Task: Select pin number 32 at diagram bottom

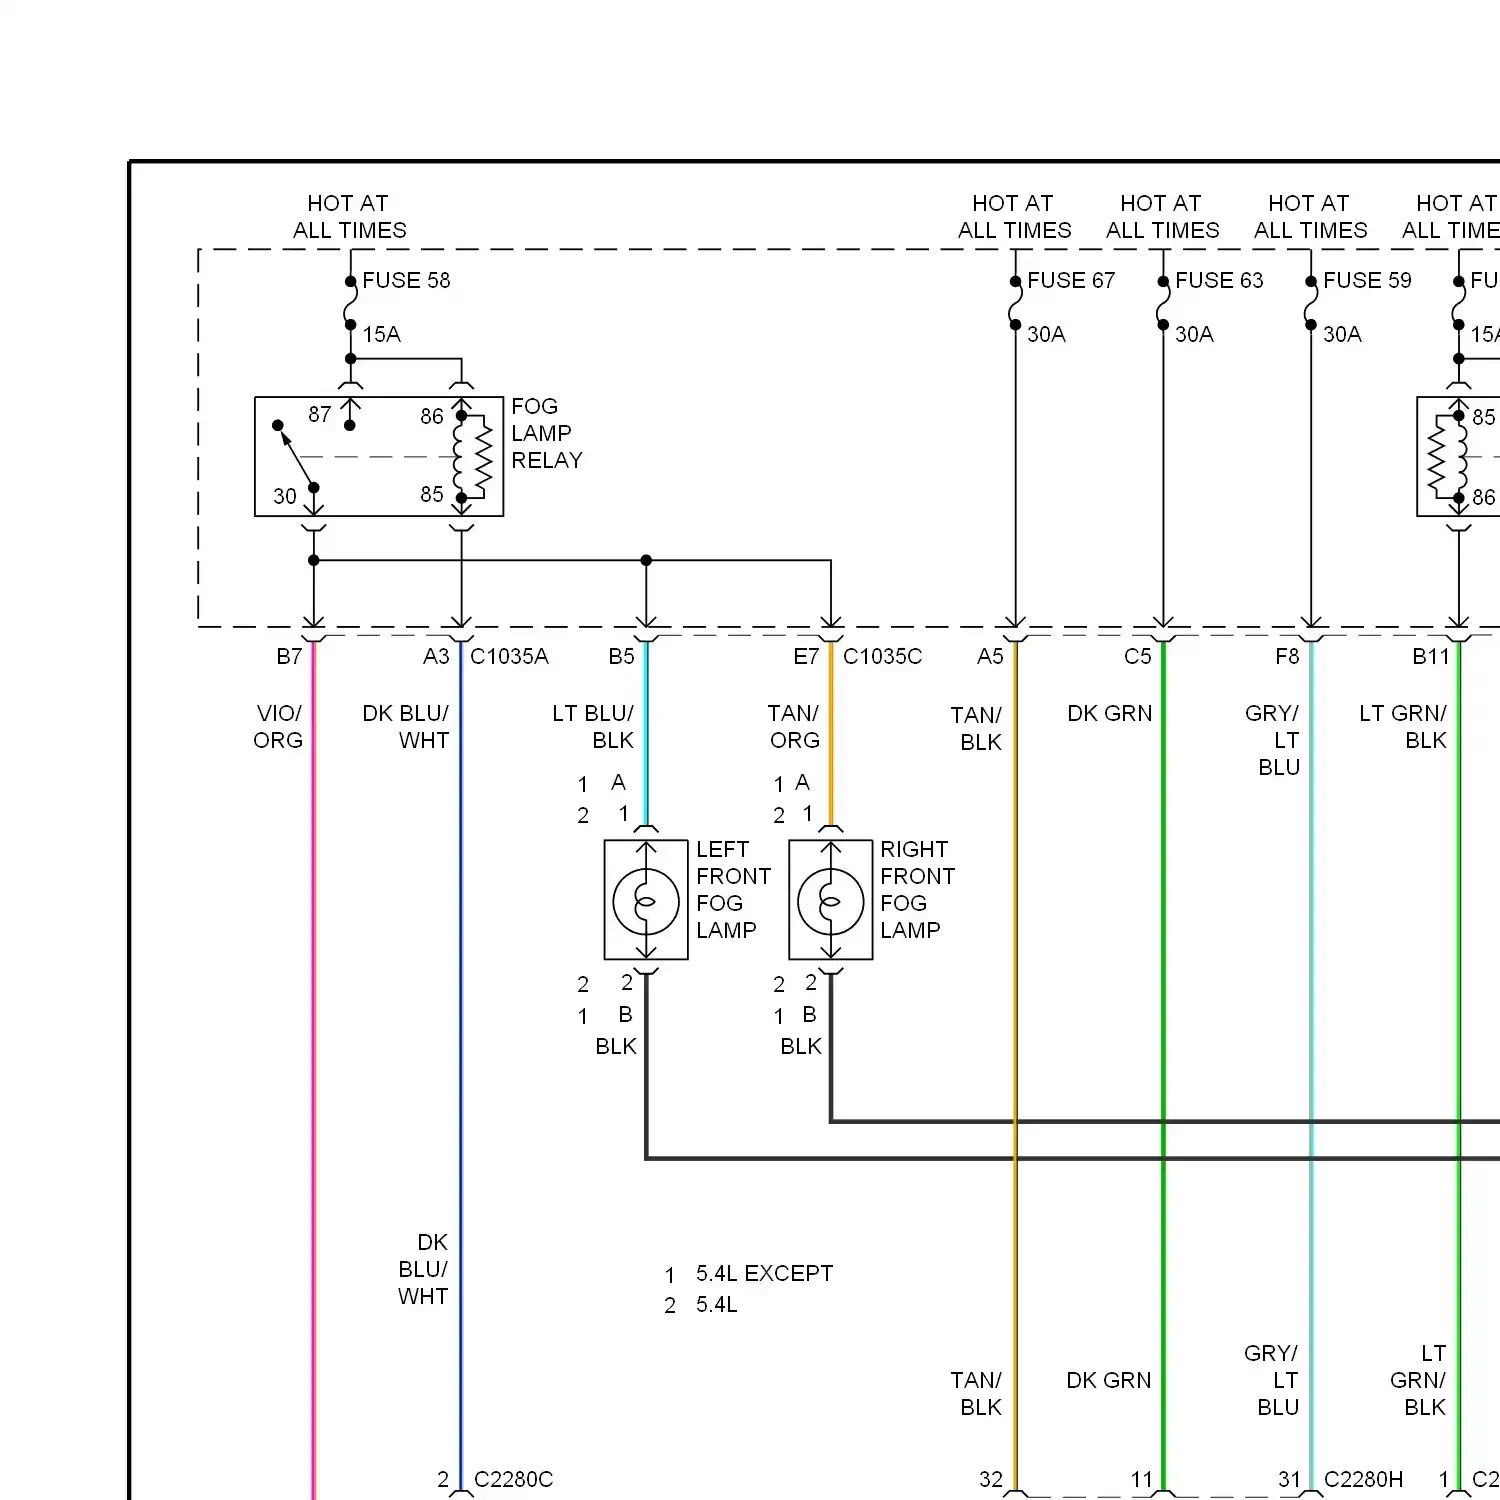Action: point(991,1479)
